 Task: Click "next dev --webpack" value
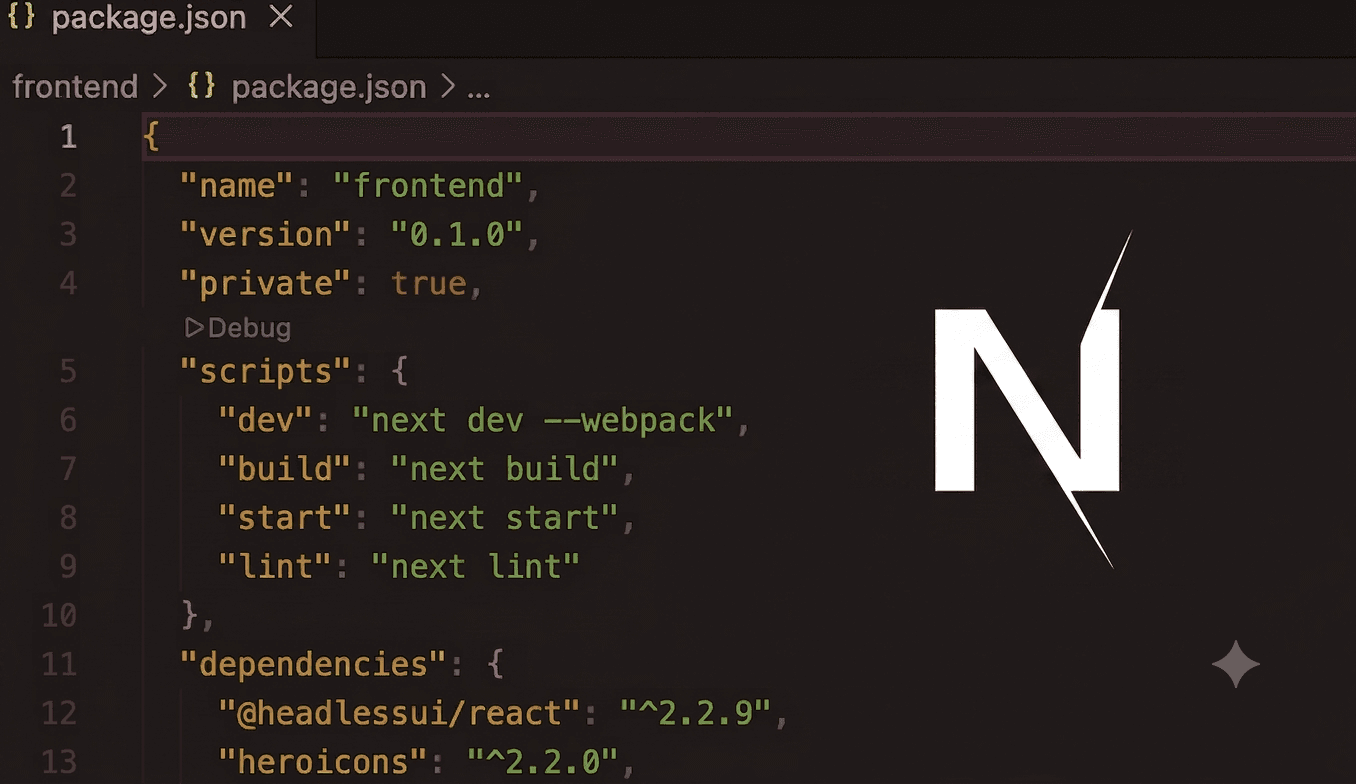tap(544, 420)
